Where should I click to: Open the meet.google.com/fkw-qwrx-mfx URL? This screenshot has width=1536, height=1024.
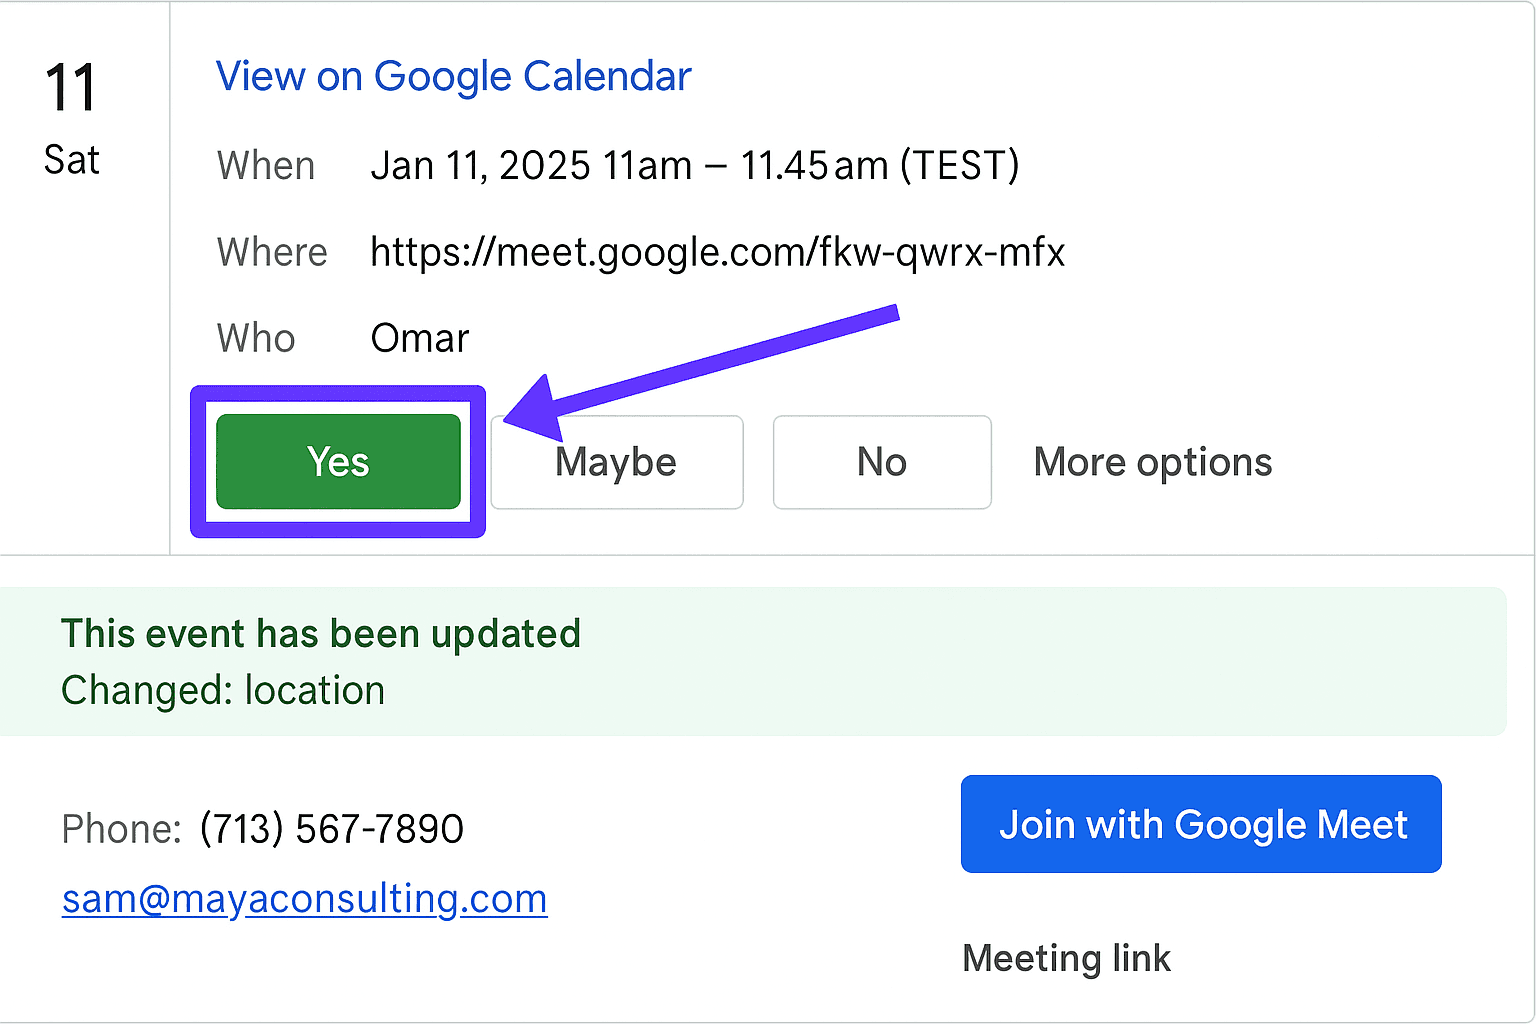tap(717, 252)
